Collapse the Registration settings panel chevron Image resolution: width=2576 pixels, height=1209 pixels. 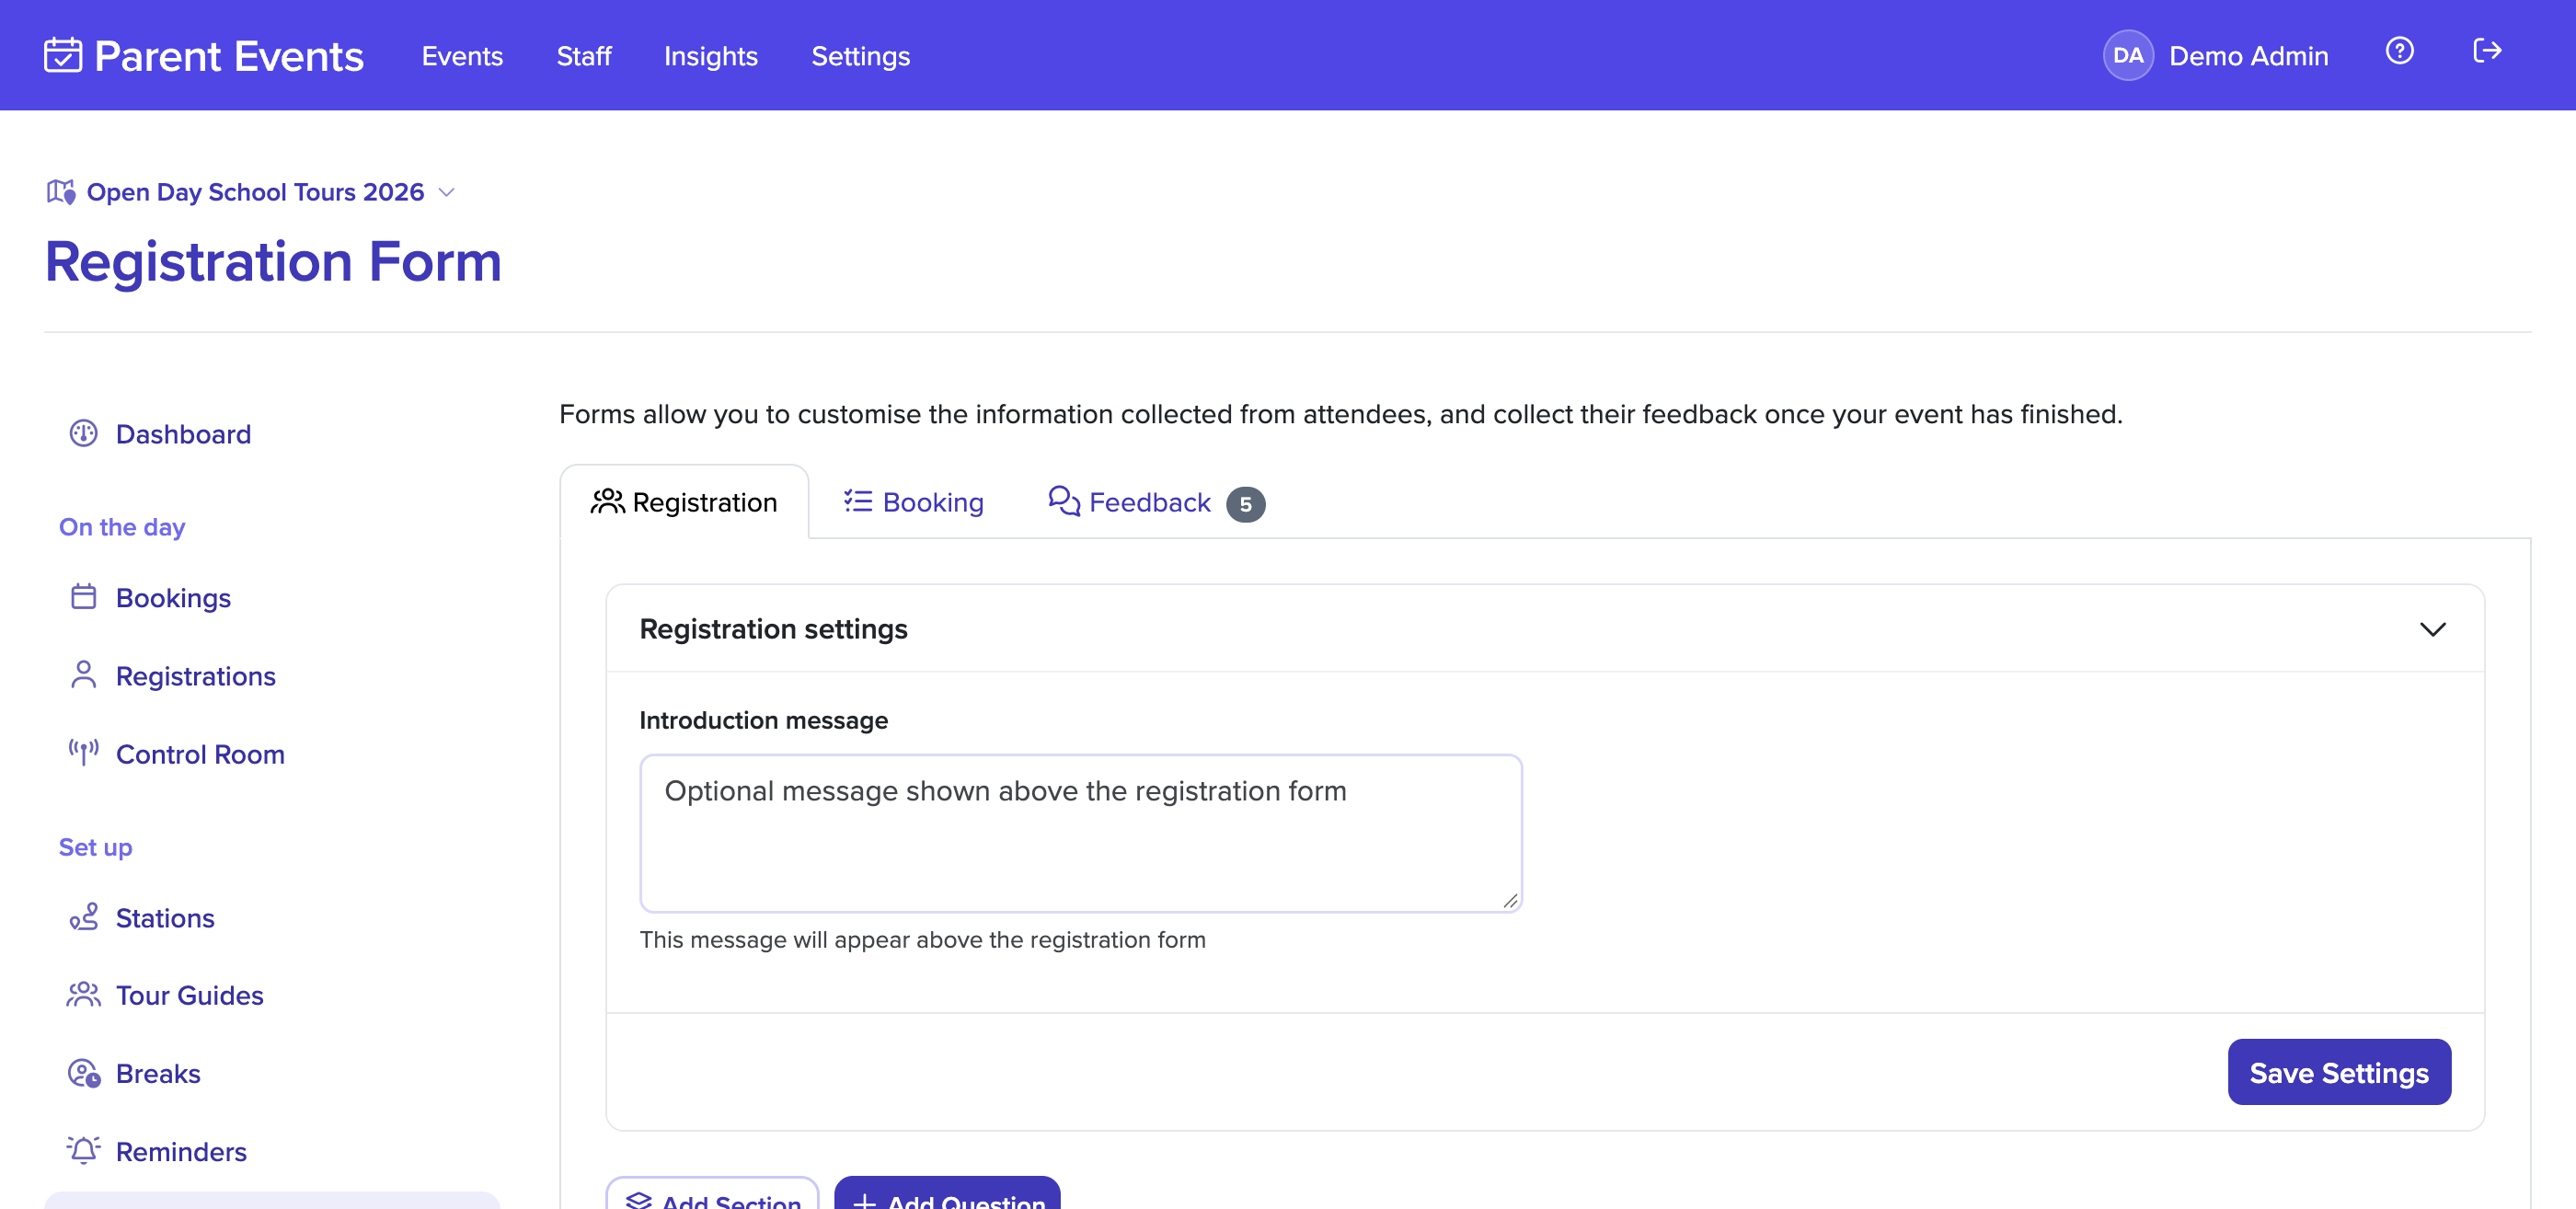tap(2432, 629)
